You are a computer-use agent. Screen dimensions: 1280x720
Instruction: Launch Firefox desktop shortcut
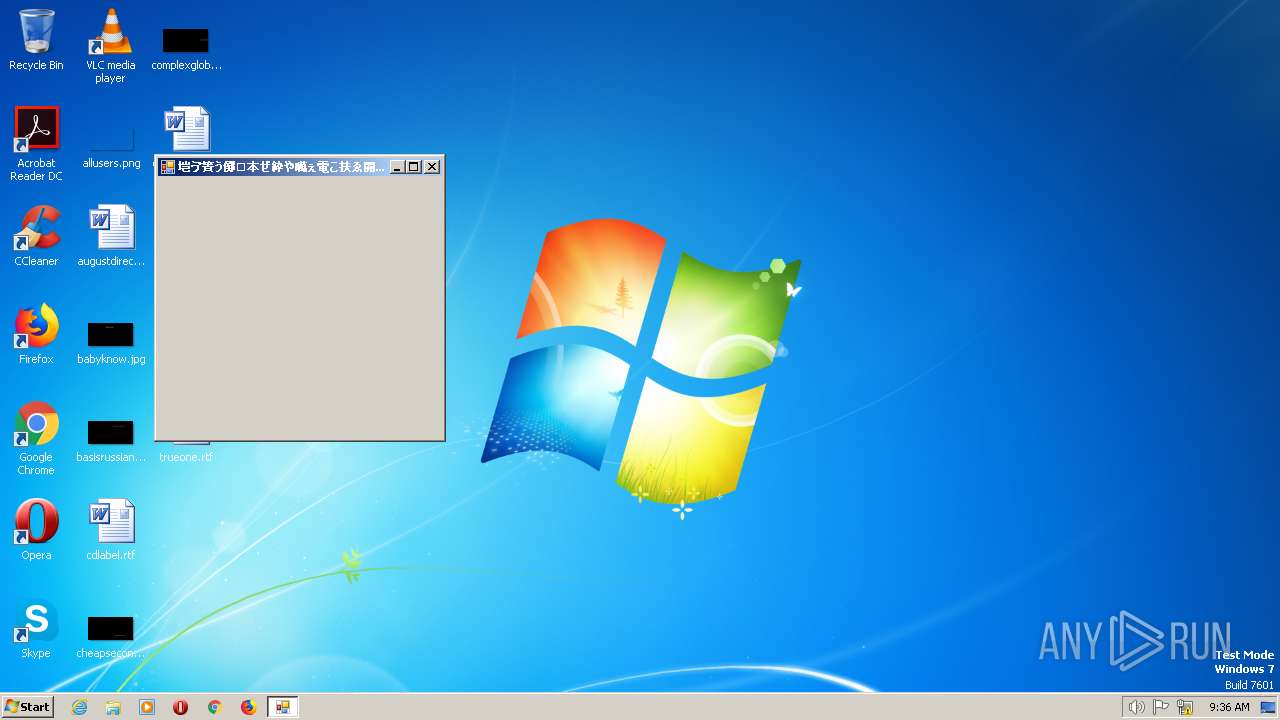click(36, 334)
